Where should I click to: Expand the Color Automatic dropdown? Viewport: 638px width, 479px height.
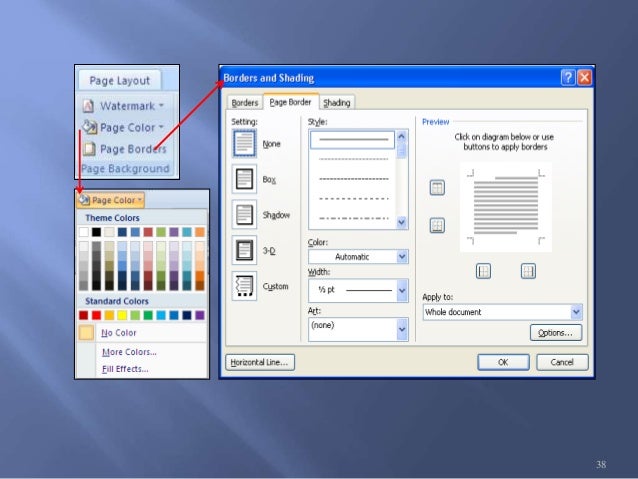click(x=402, y=256)
